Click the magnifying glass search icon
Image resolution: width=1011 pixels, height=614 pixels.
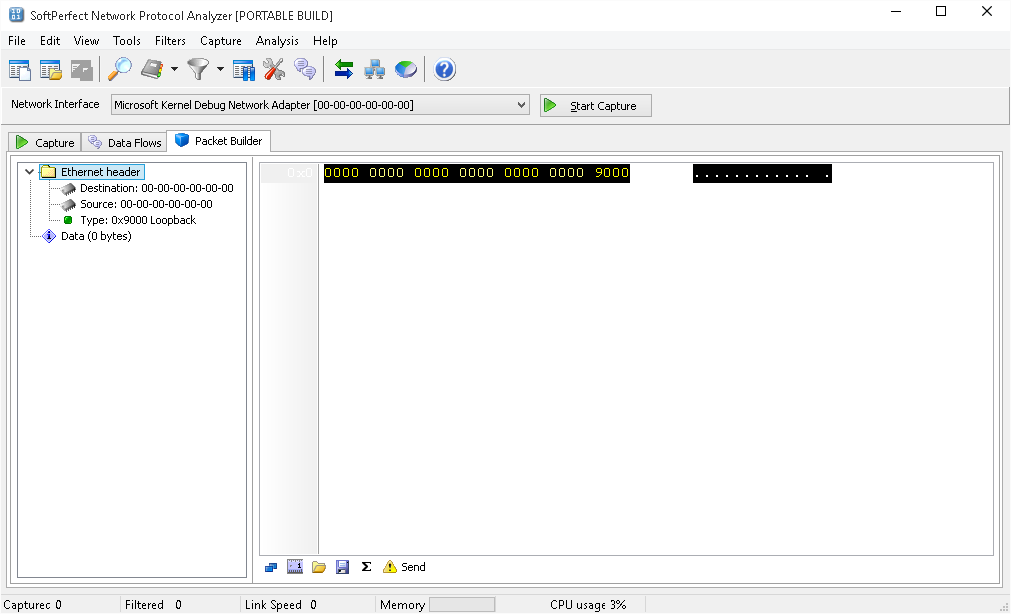pyautogui.click(x=120, y=70)
